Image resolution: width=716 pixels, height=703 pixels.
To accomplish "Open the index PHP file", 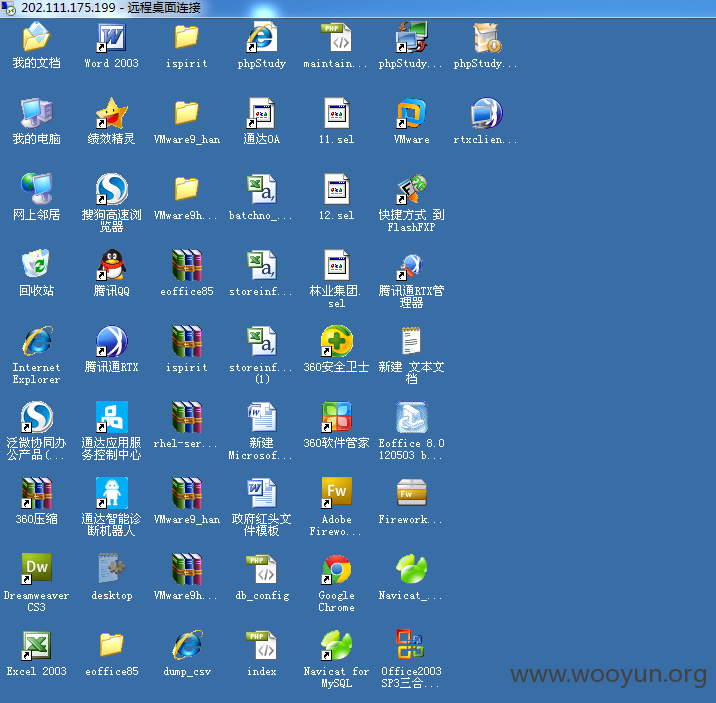I will pos(261,644).
